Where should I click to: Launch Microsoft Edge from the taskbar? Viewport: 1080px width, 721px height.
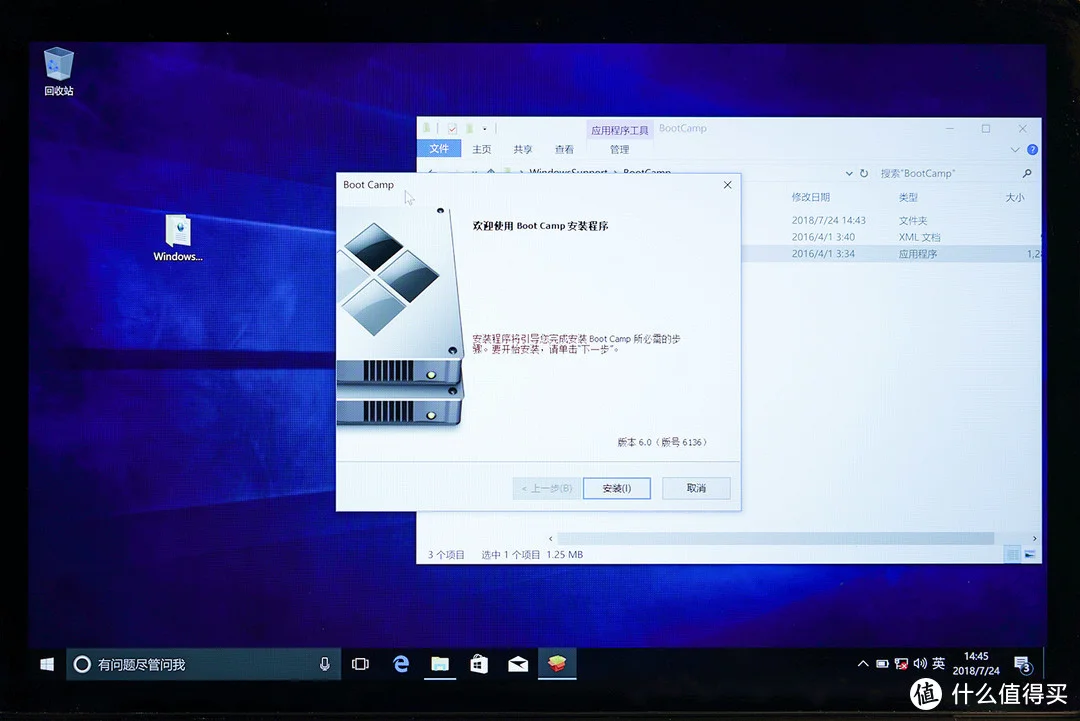click(x=401, y=664)
